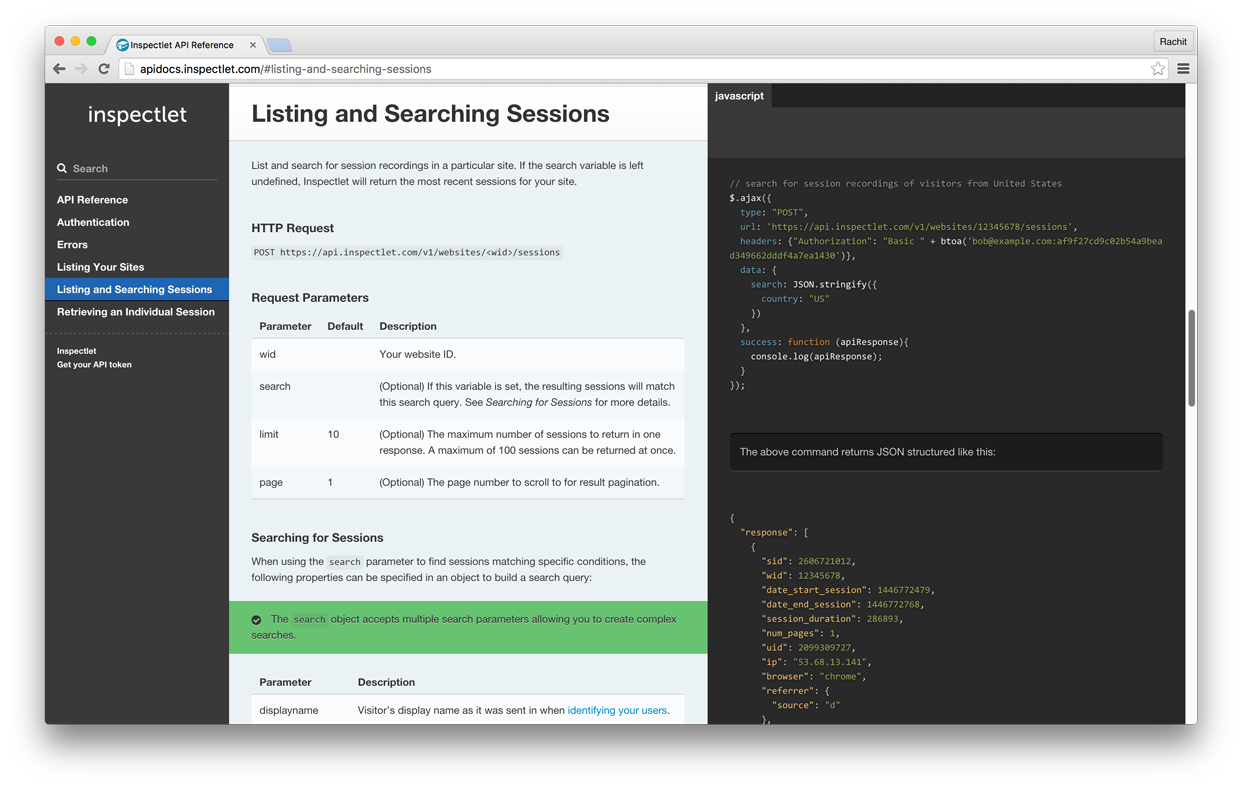Click the POST sessions endpoint code line
Viewport: 1242px width, 788px height.
pyautogui.click(x=407, y=252)
